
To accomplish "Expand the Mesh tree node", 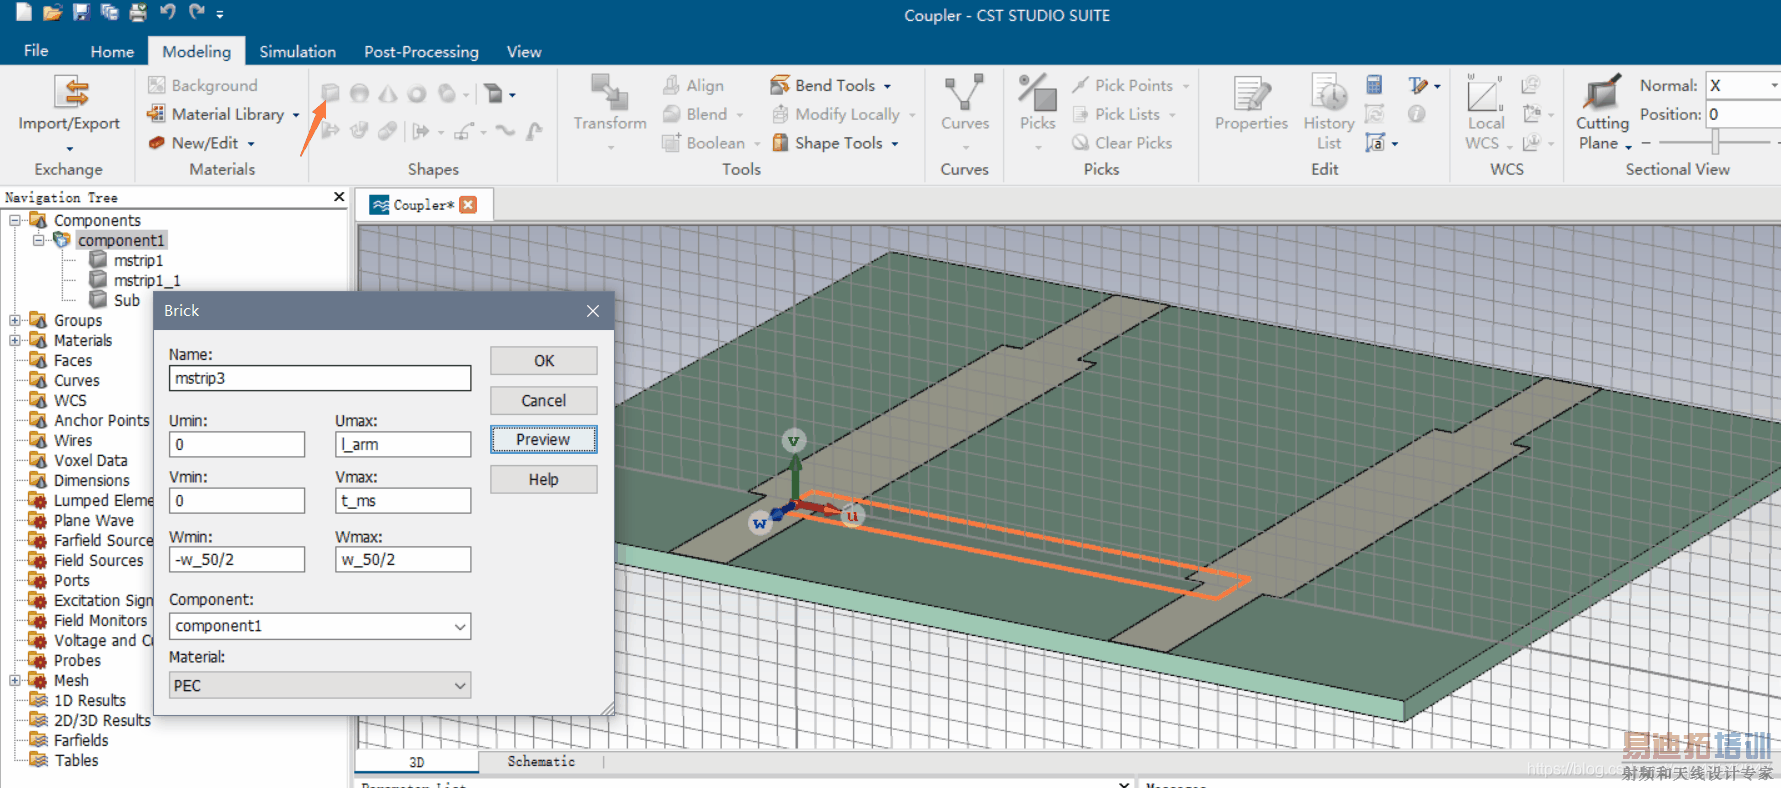I will point(15,680).
